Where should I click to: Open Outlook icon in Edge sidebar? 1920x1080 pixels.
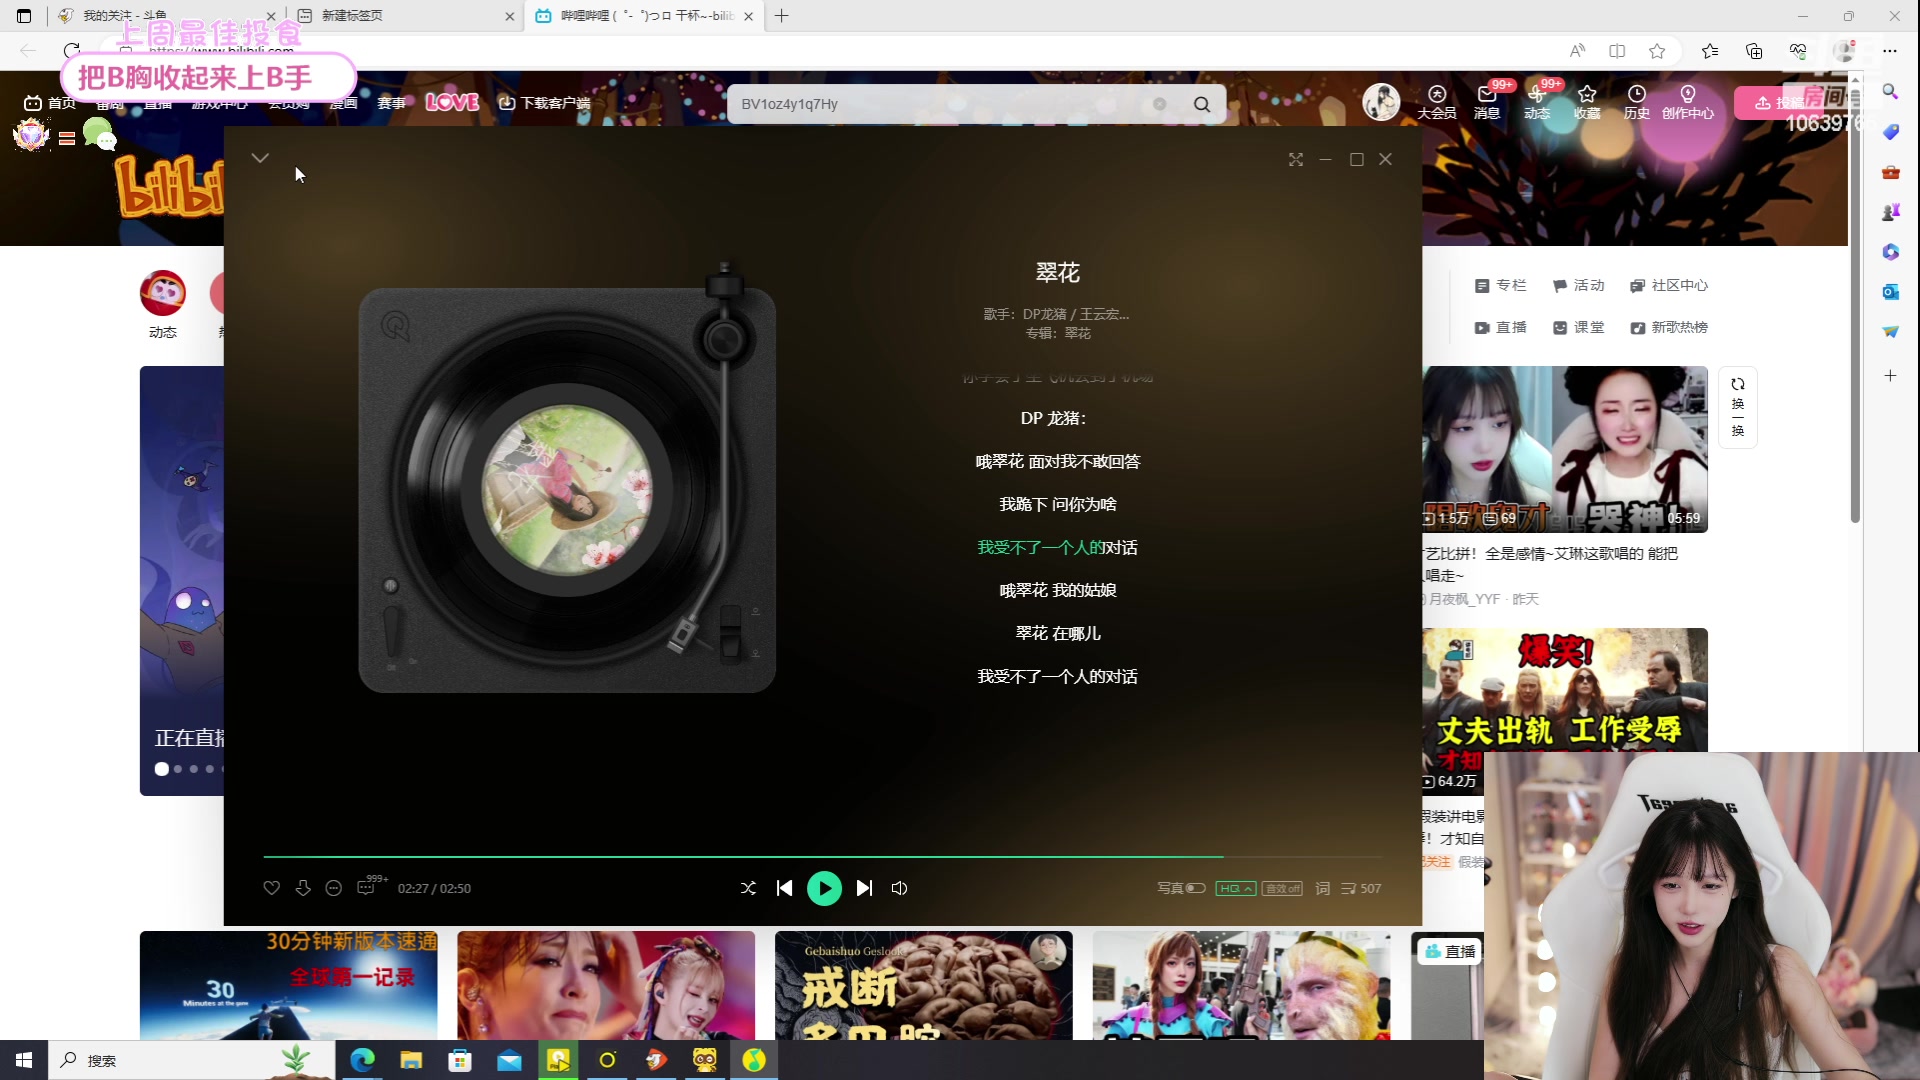tap(1890, 291)
